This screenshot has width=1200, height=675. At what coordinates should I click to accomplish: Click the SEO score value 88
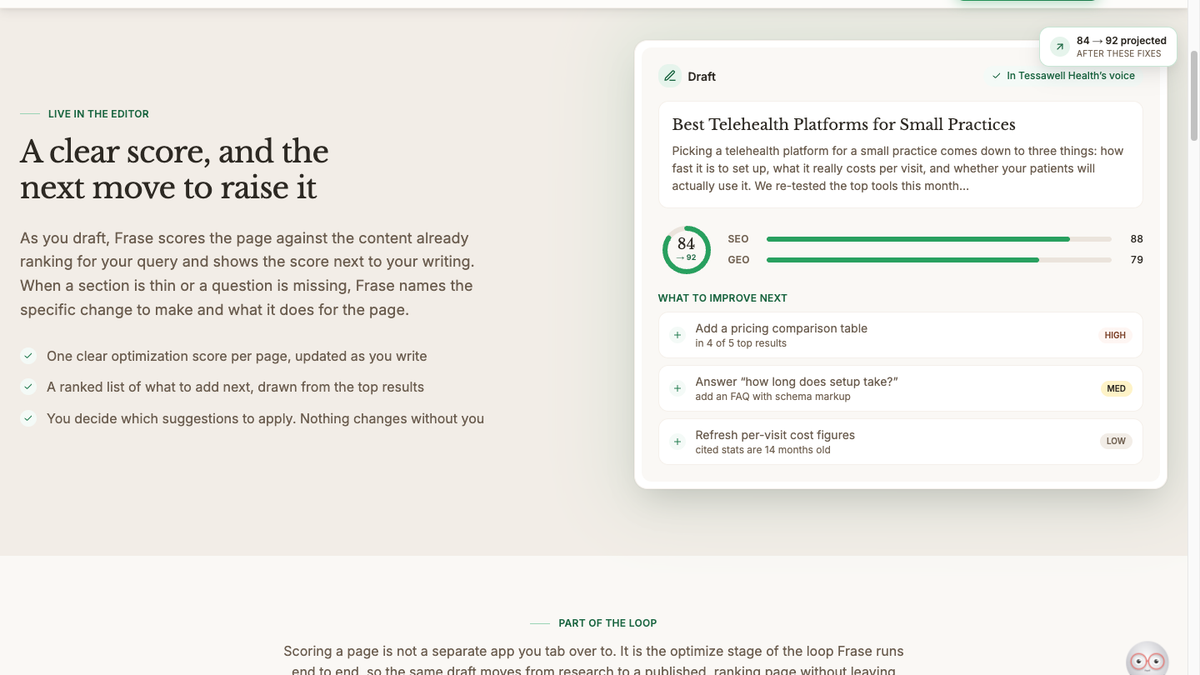click(x=1136, y=239)
